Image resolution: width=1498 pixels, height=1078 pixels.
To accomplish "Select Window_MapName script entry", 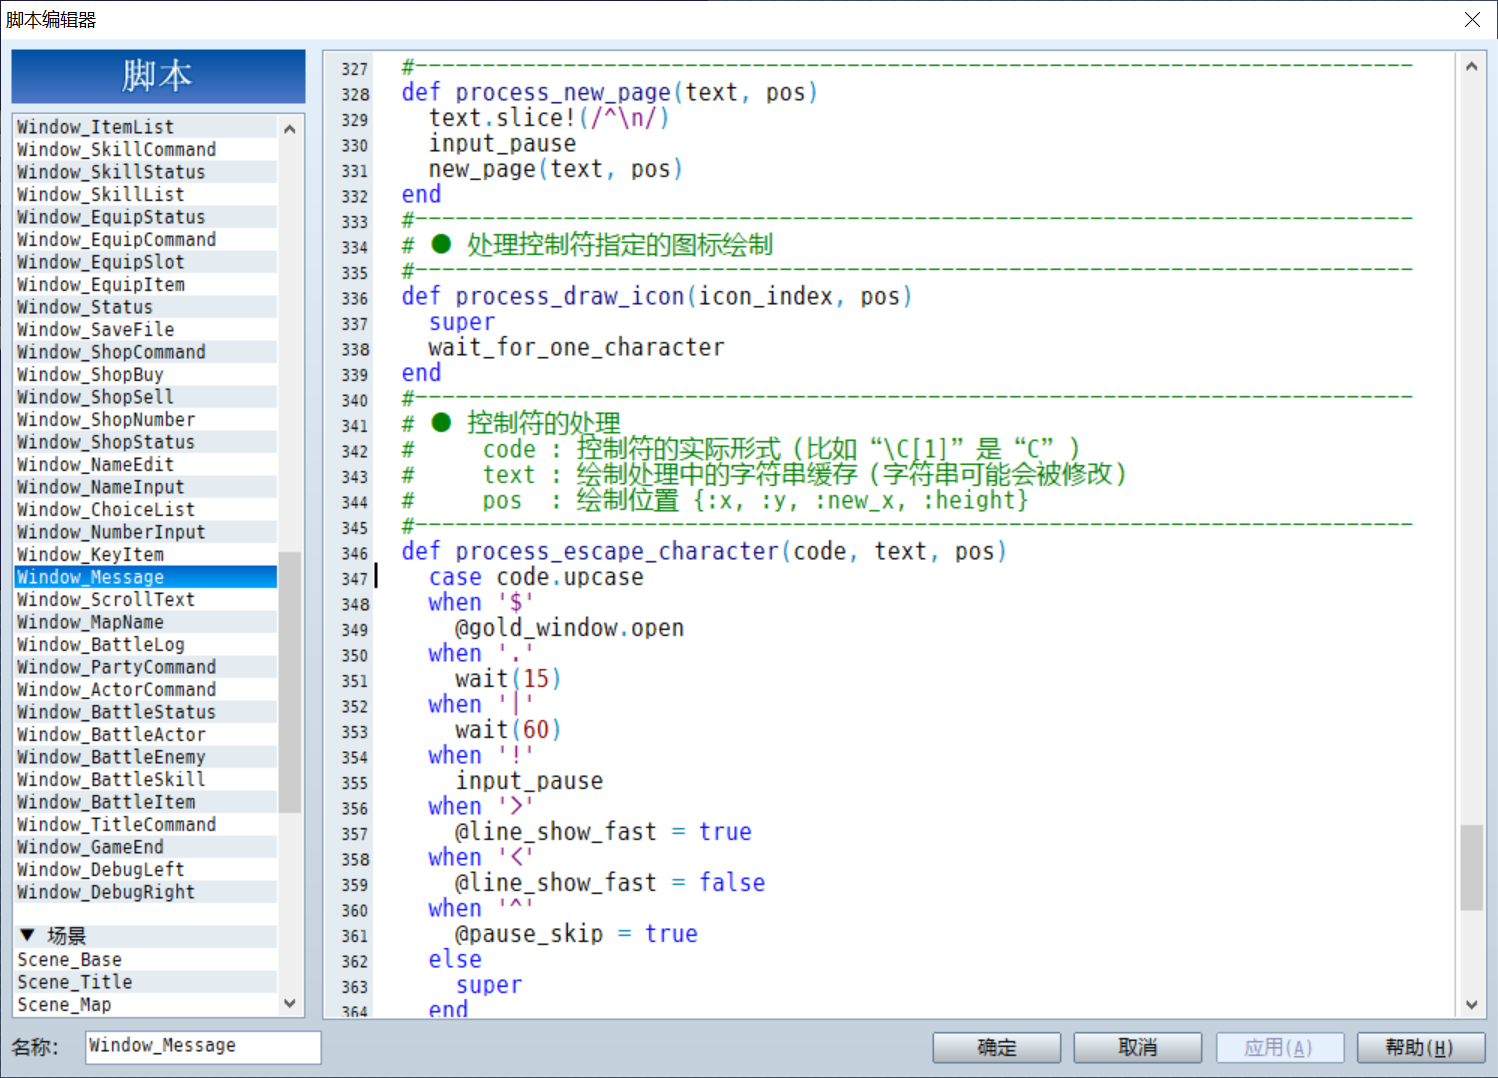I will (146, 622).
